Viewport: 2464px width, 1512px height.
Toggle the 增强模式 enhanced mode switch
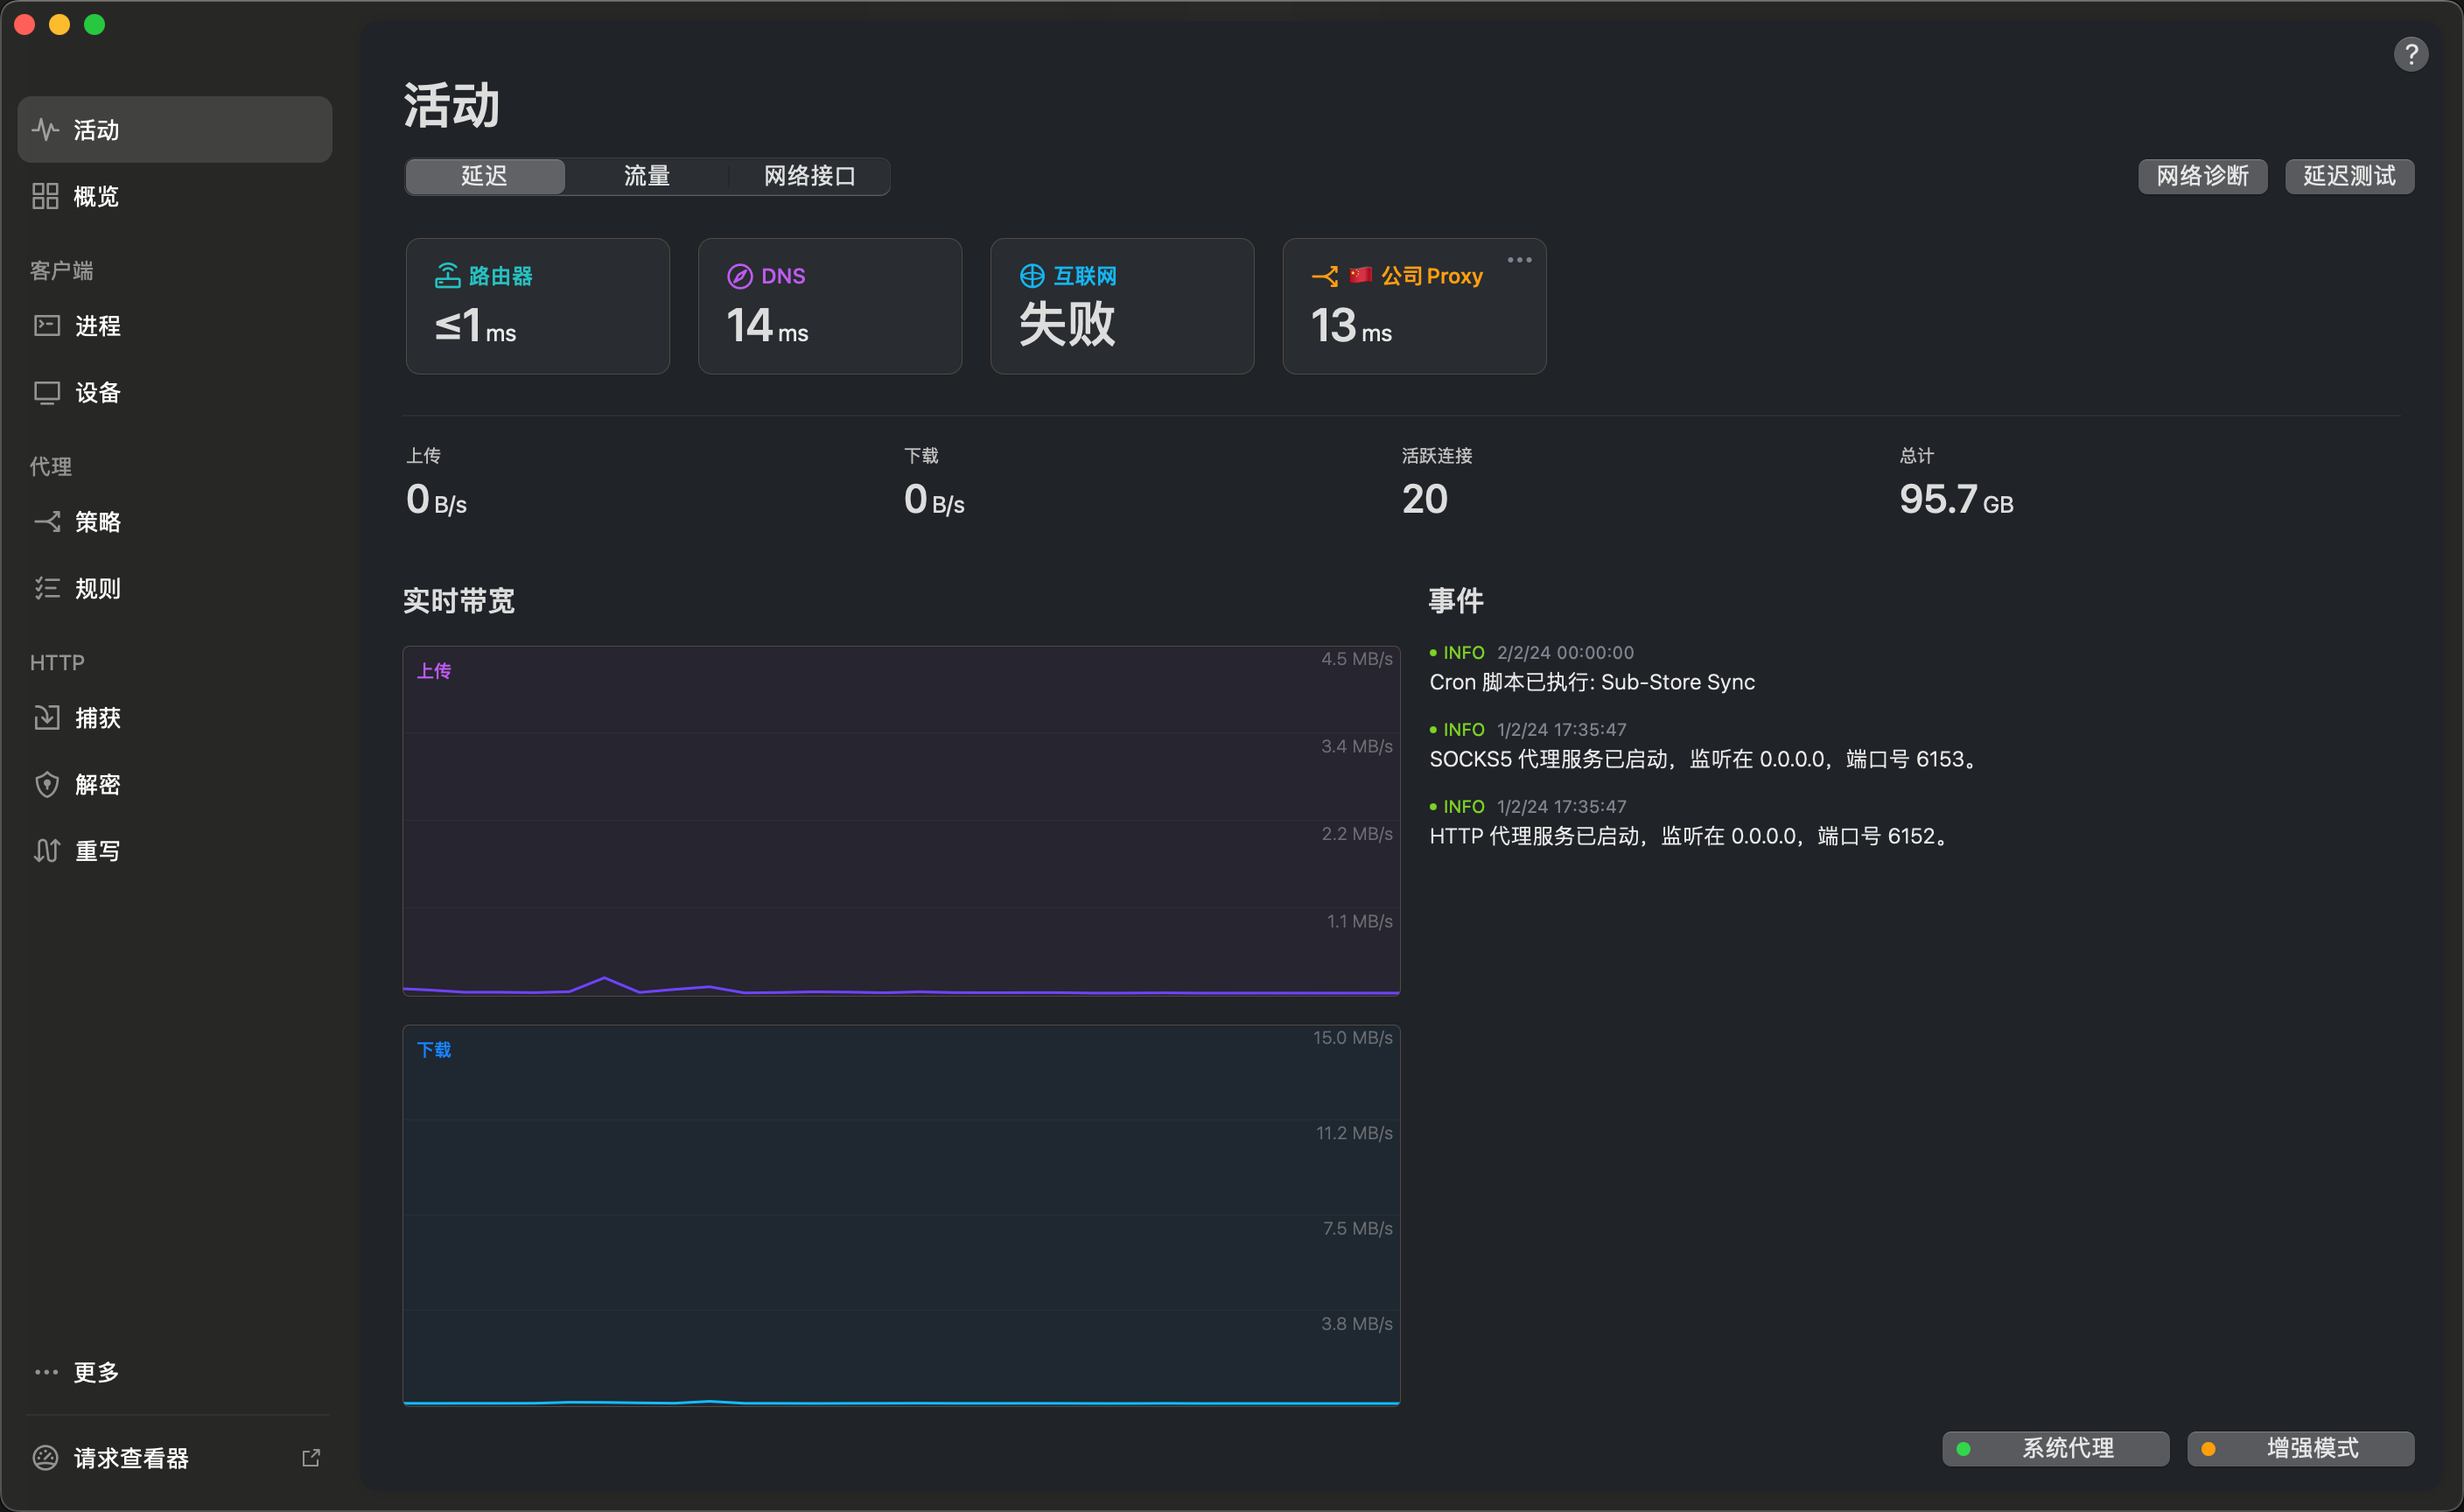coord(2300,1447)
